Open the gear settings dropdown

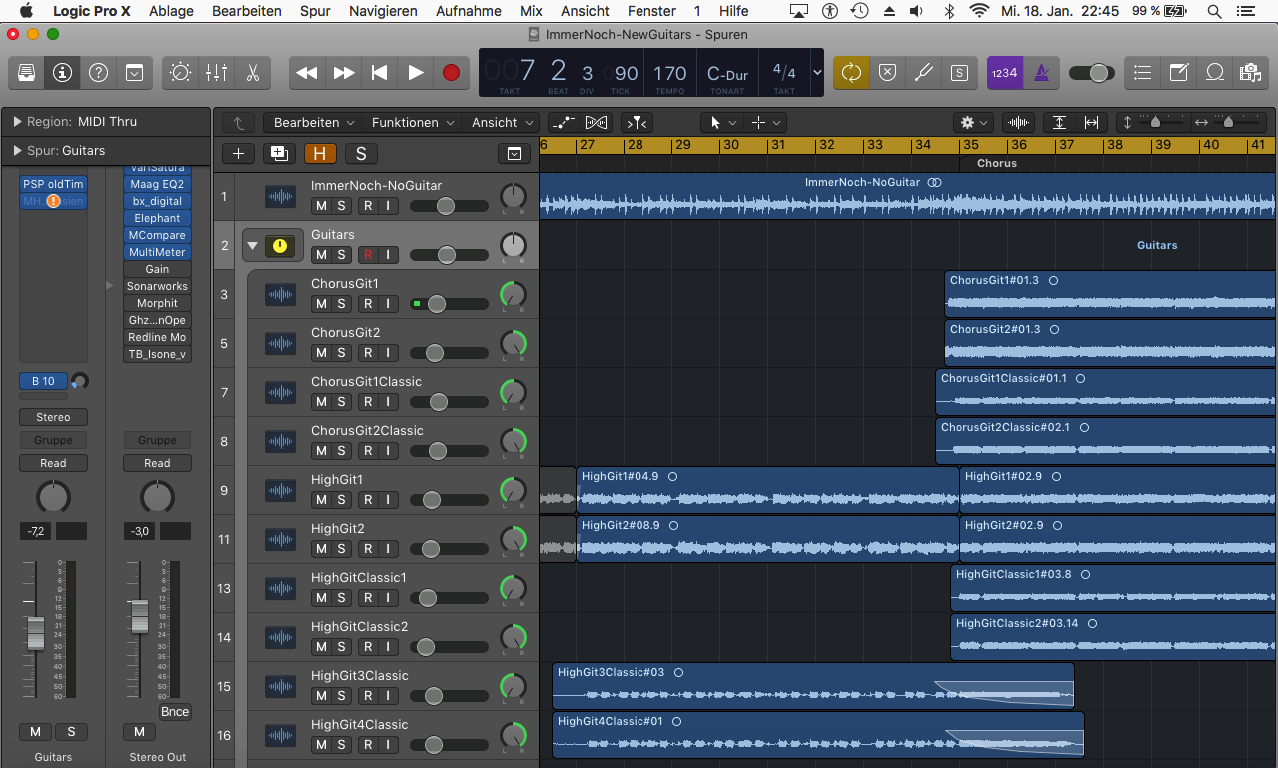[x=973, y=122]
